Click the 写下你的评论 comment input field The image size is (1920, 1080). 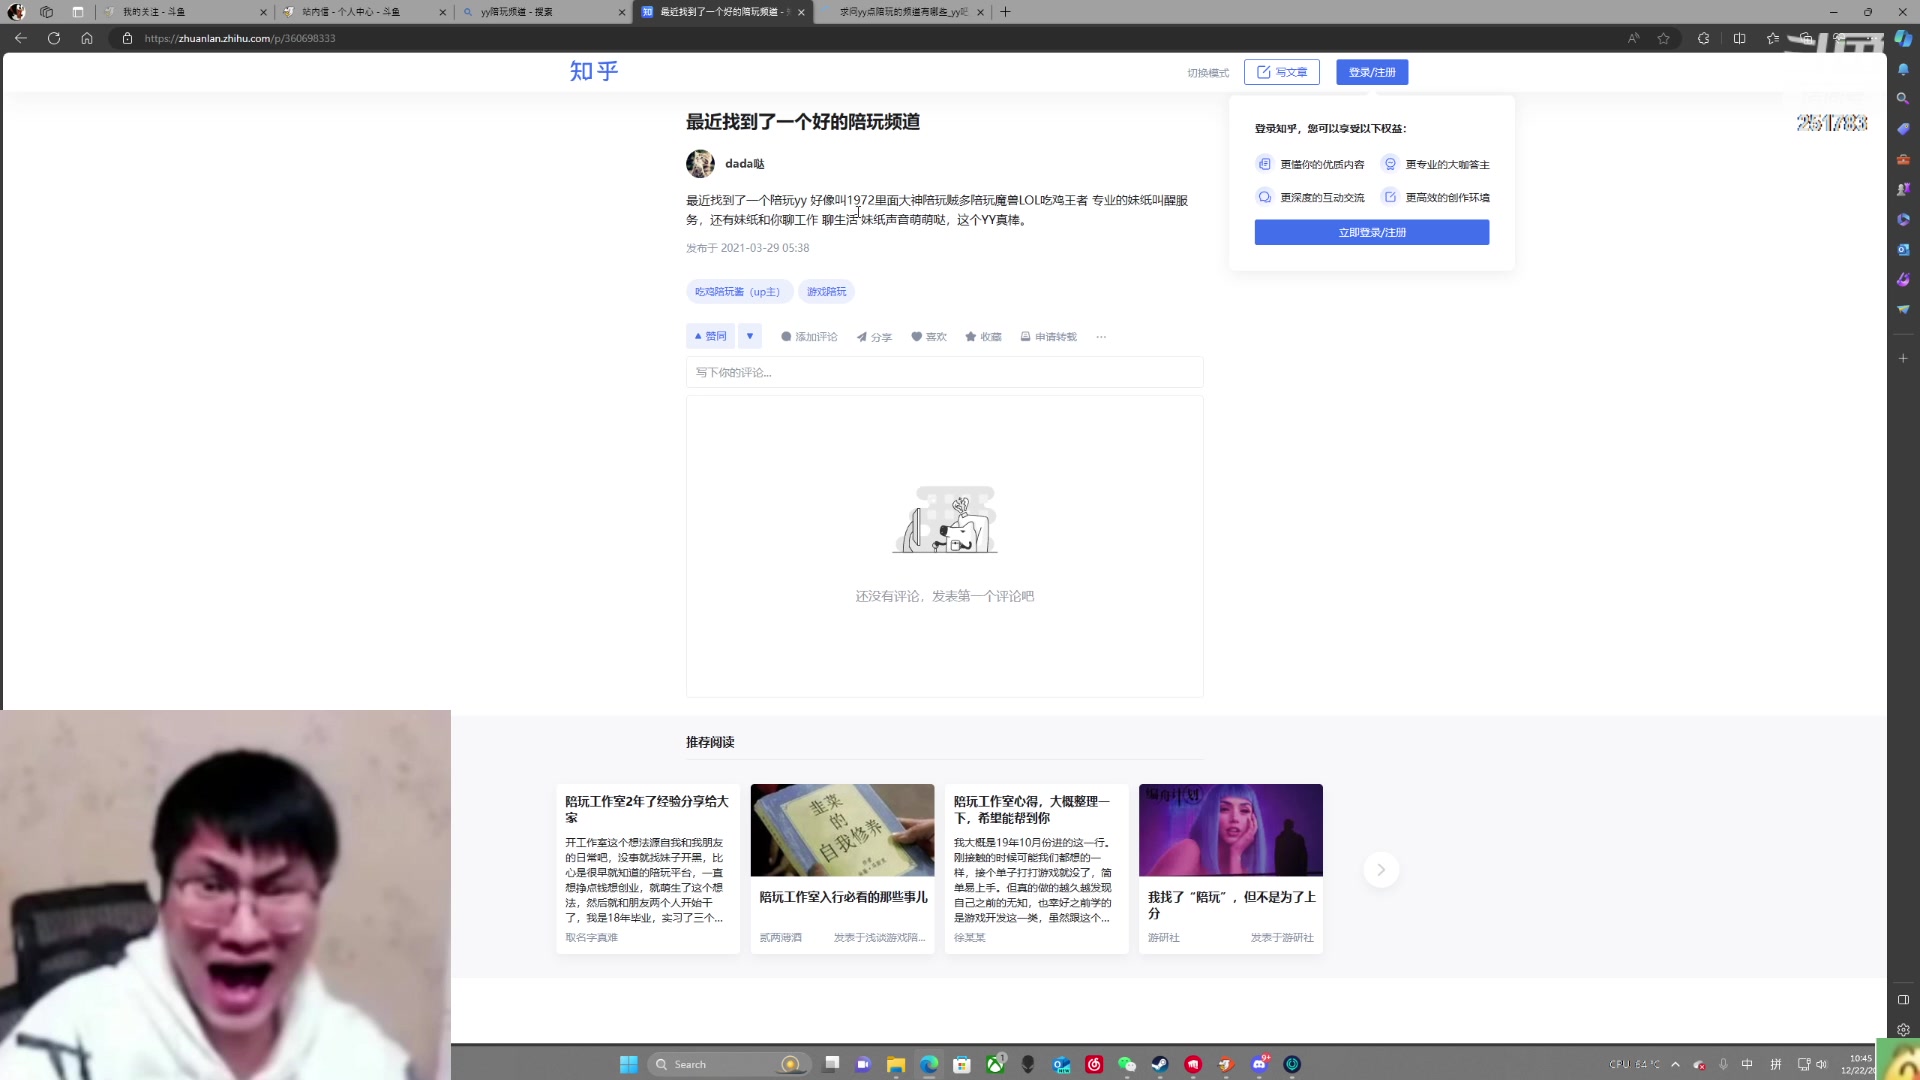[x=945, y=372]
